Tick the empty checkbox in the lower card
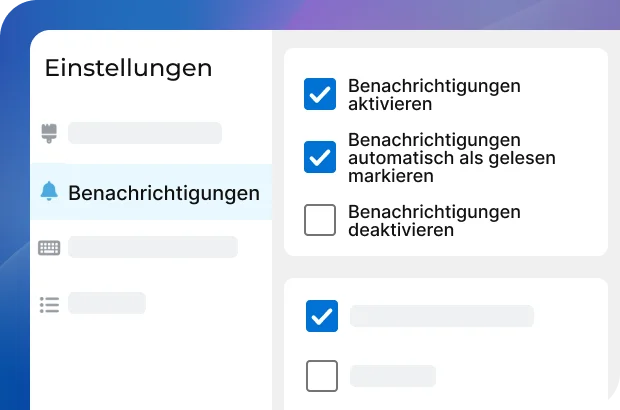Viewport: 620px width, 410px height. click(x=322, y=376)
